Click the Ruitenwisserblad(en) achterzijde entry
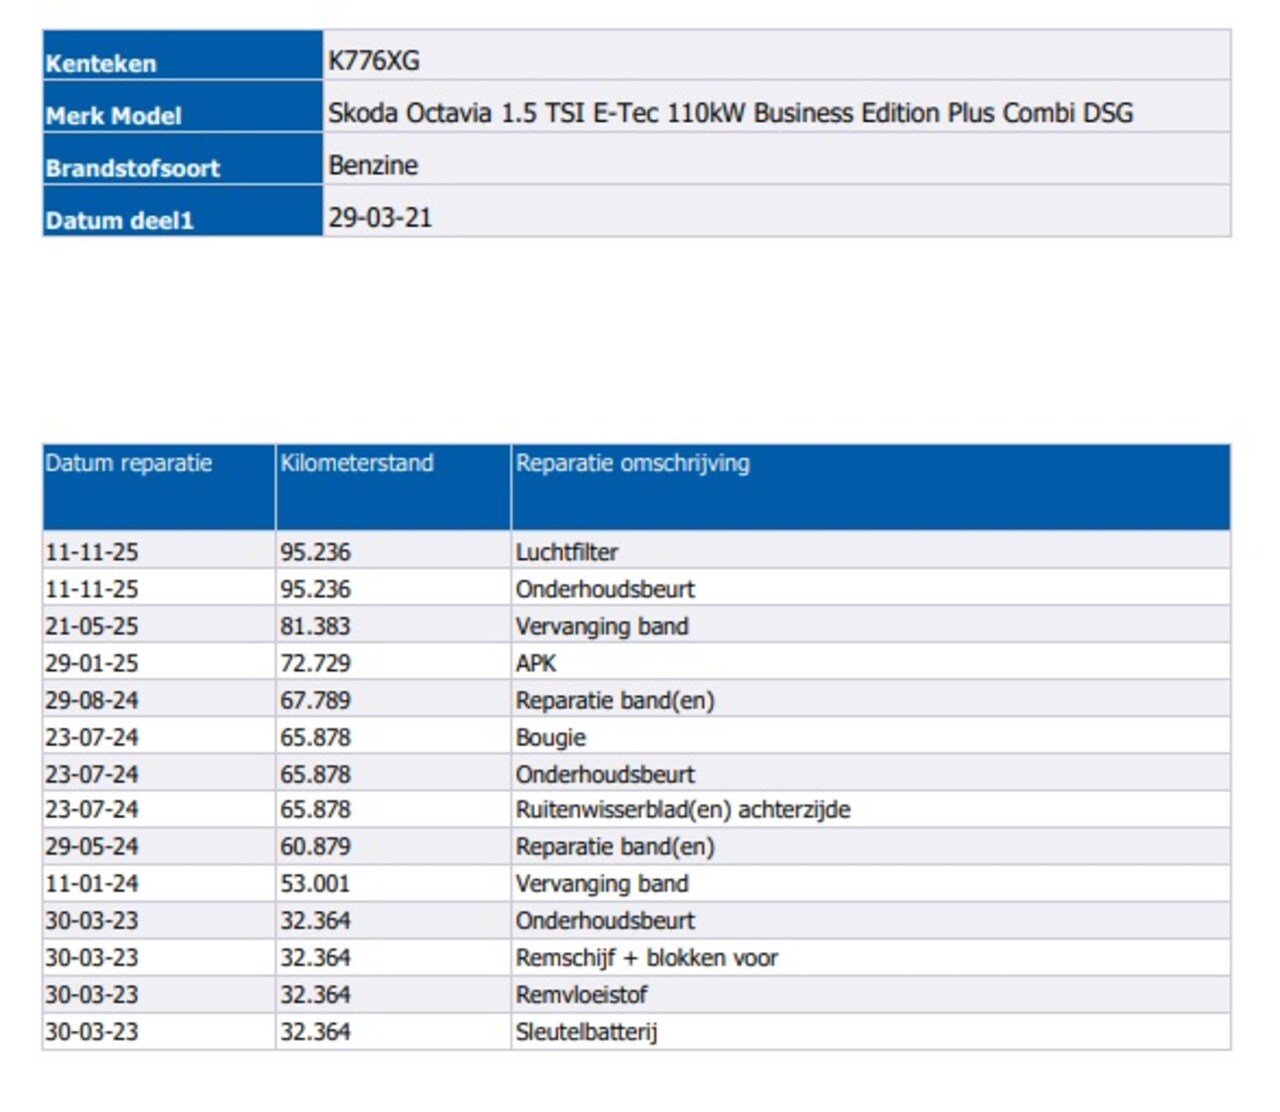The image size is (1280, 1112). tap(683, 810)
